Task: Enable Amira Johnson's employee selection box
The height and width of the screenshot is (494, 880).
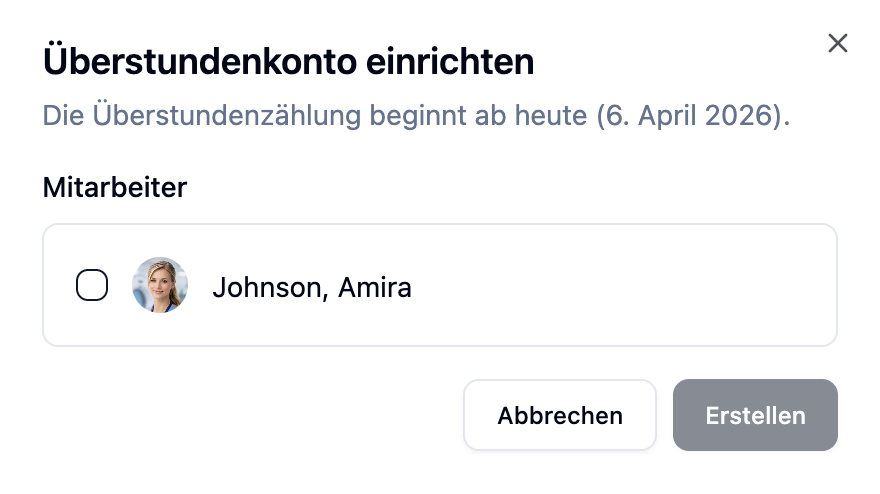Action: [x=92, y=286]
